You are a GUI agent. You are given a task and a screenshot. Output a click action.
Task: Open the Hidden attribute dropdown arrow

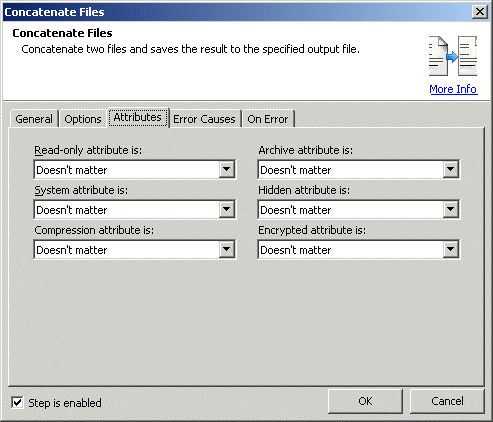point(450,209)
